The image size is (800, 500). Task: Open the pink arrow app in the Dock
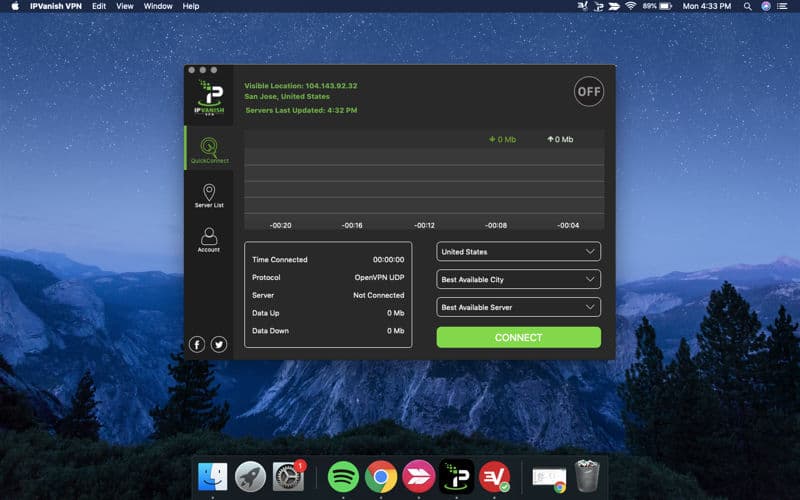pyautogui.click(x=418, y=477)
